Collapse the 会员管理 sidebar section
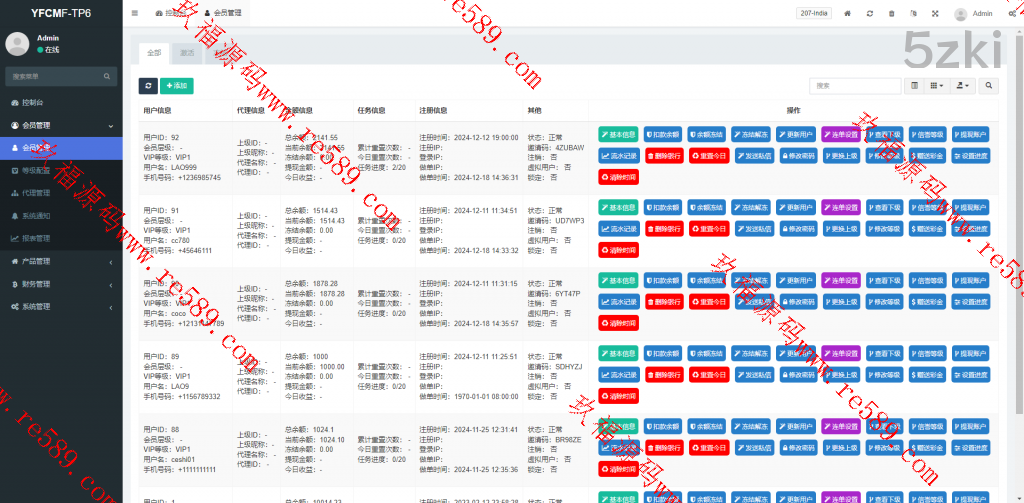 (x=61, y=125)
